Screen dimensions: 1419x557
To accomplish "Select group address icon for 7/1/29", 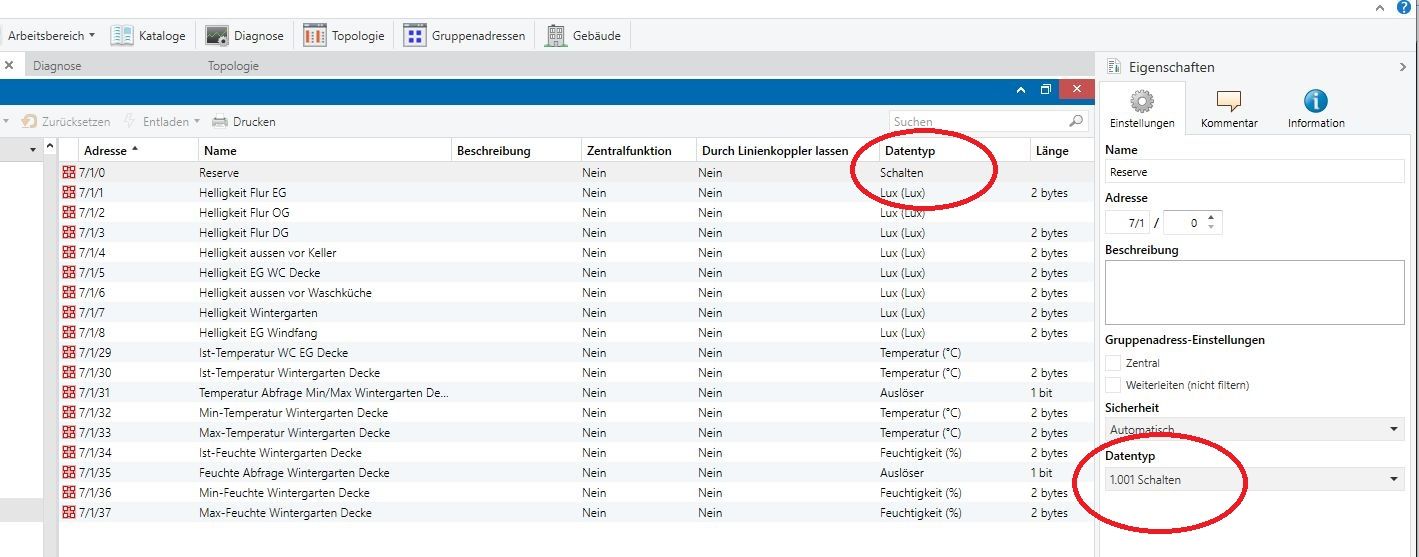I will pos(69,352).
